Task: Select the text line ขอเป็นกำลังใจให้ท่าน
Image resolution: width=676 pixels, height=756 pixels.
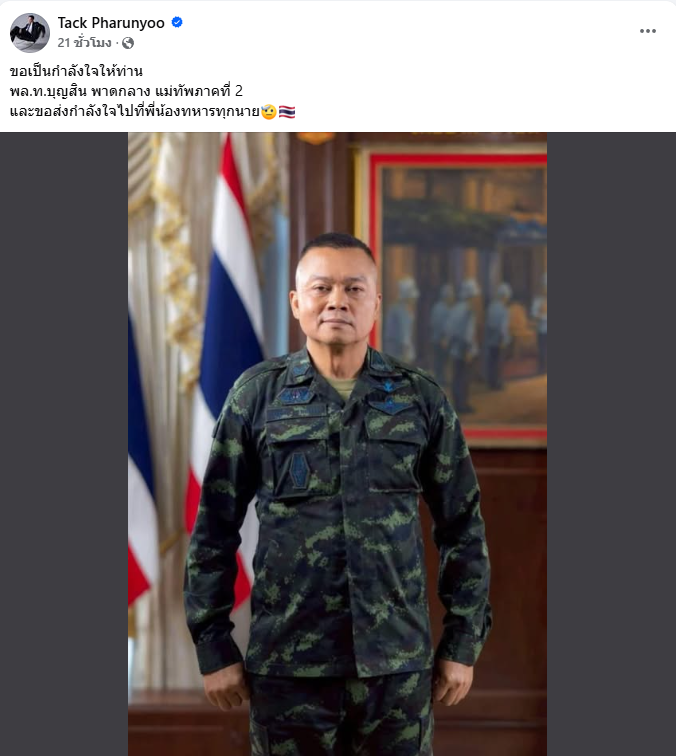Action: click(76, 71)
